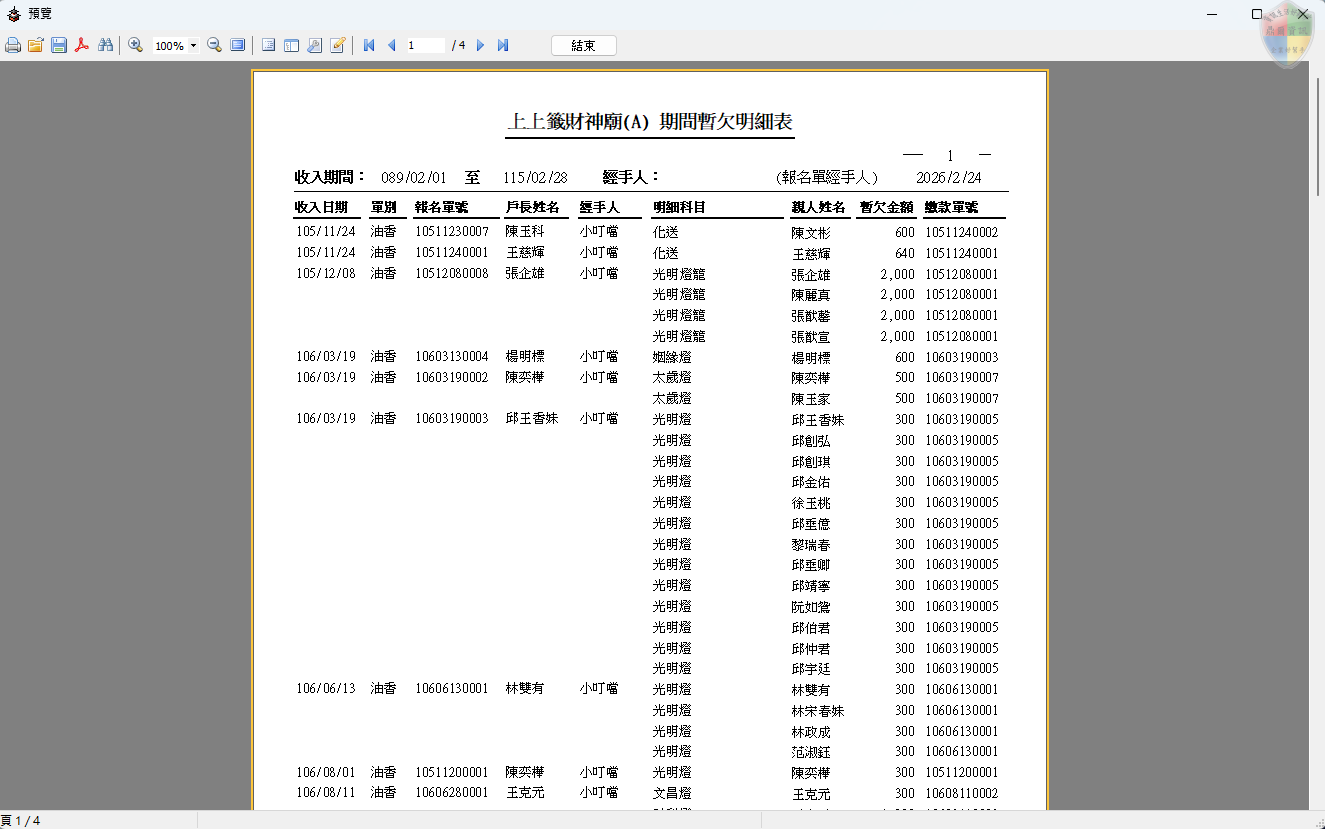Open page settings with the wrench icon
The image size is (1325, 829).
click(314, 45)
